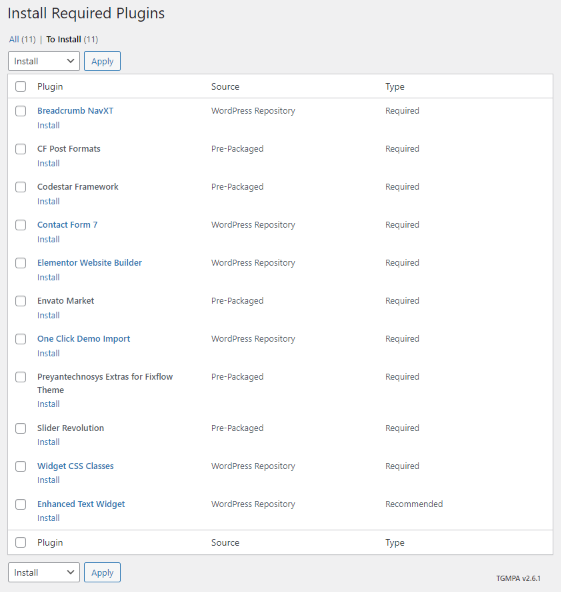
Task: Click the Slider Revolution plugin name
Action: [x=71, y=428]
